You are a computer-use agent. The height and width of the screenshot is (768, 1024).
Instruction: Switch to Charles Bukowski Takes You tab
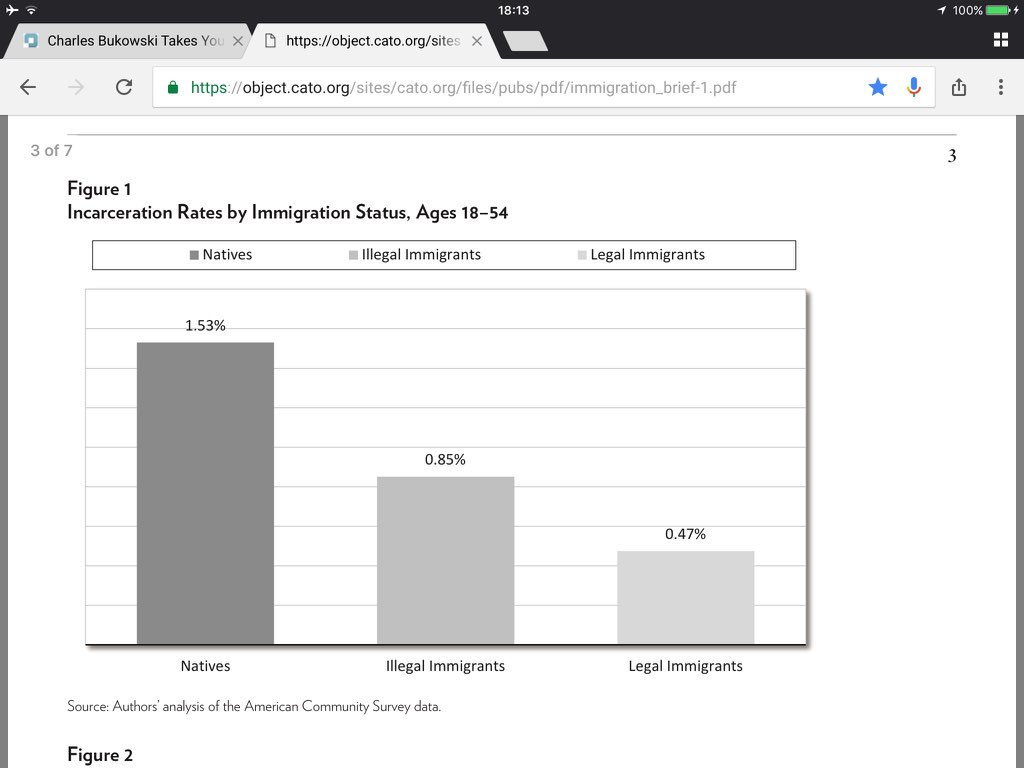tap(127, 41)
